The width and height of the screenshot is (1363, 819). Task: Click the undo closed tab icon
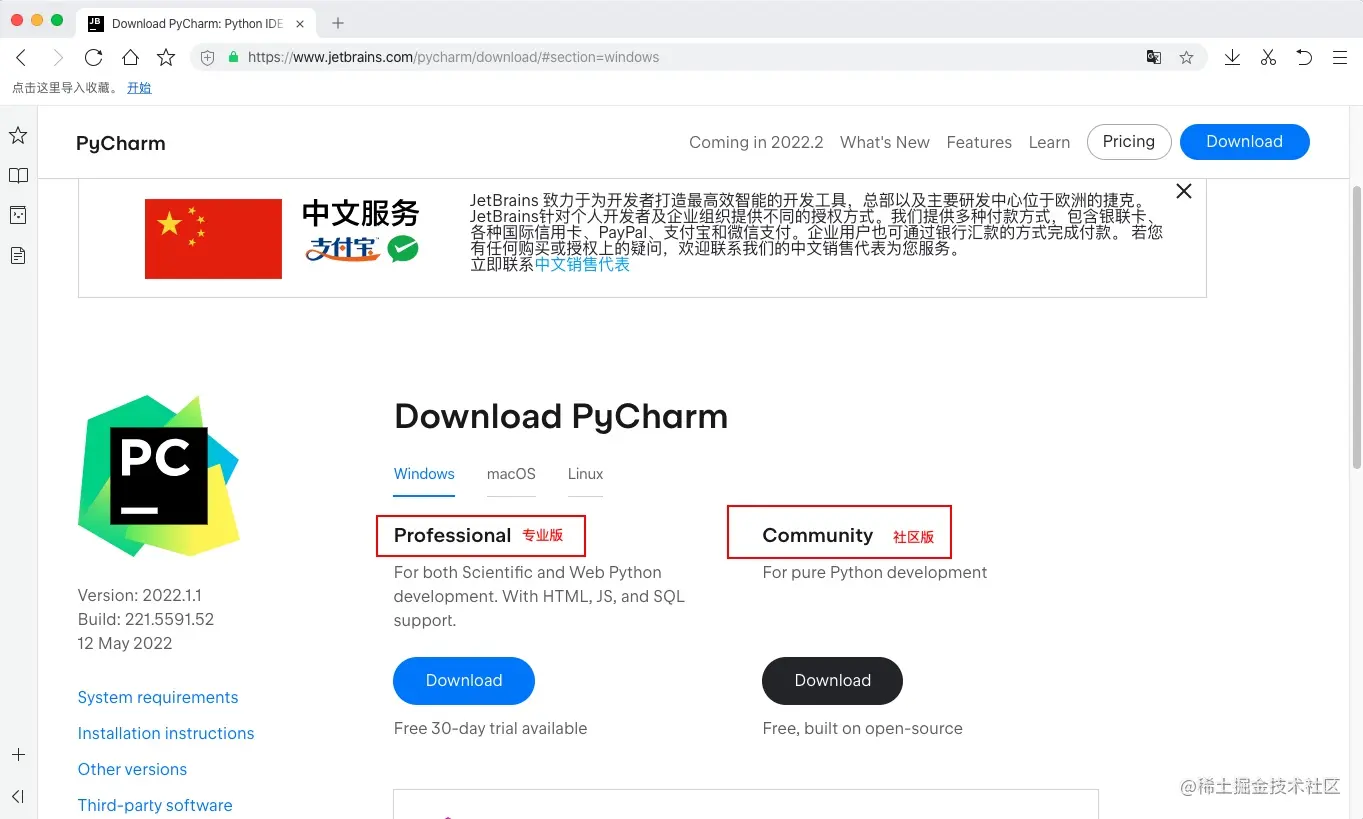pos(1304,58)
